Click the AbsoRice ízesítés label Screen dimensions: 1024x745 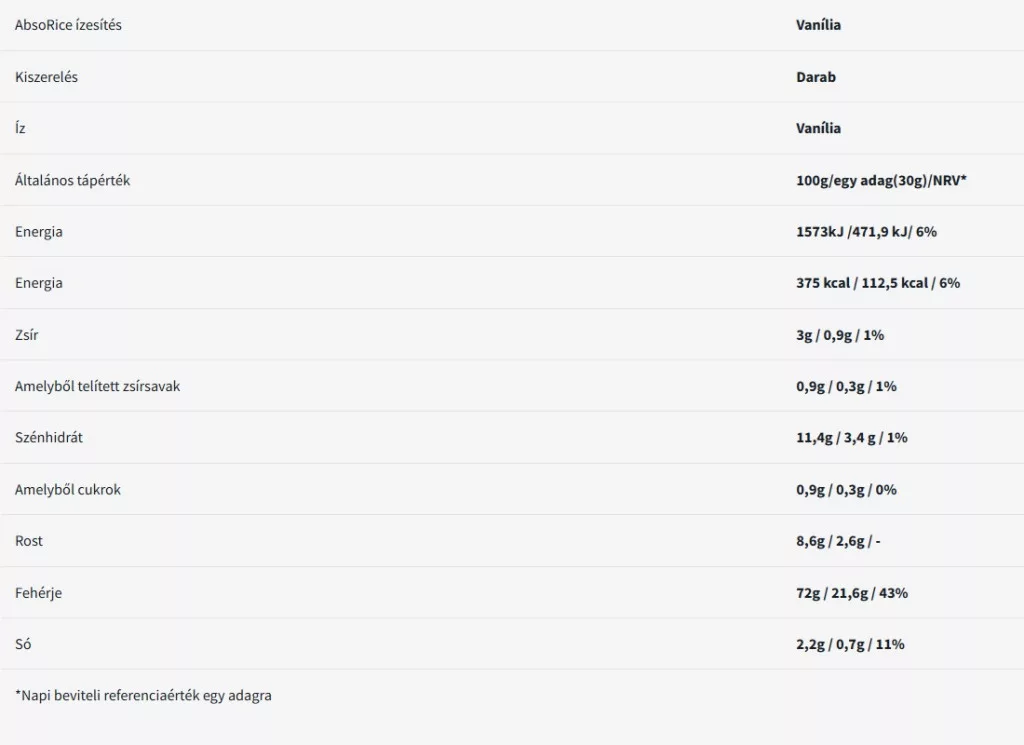point(68,25)
